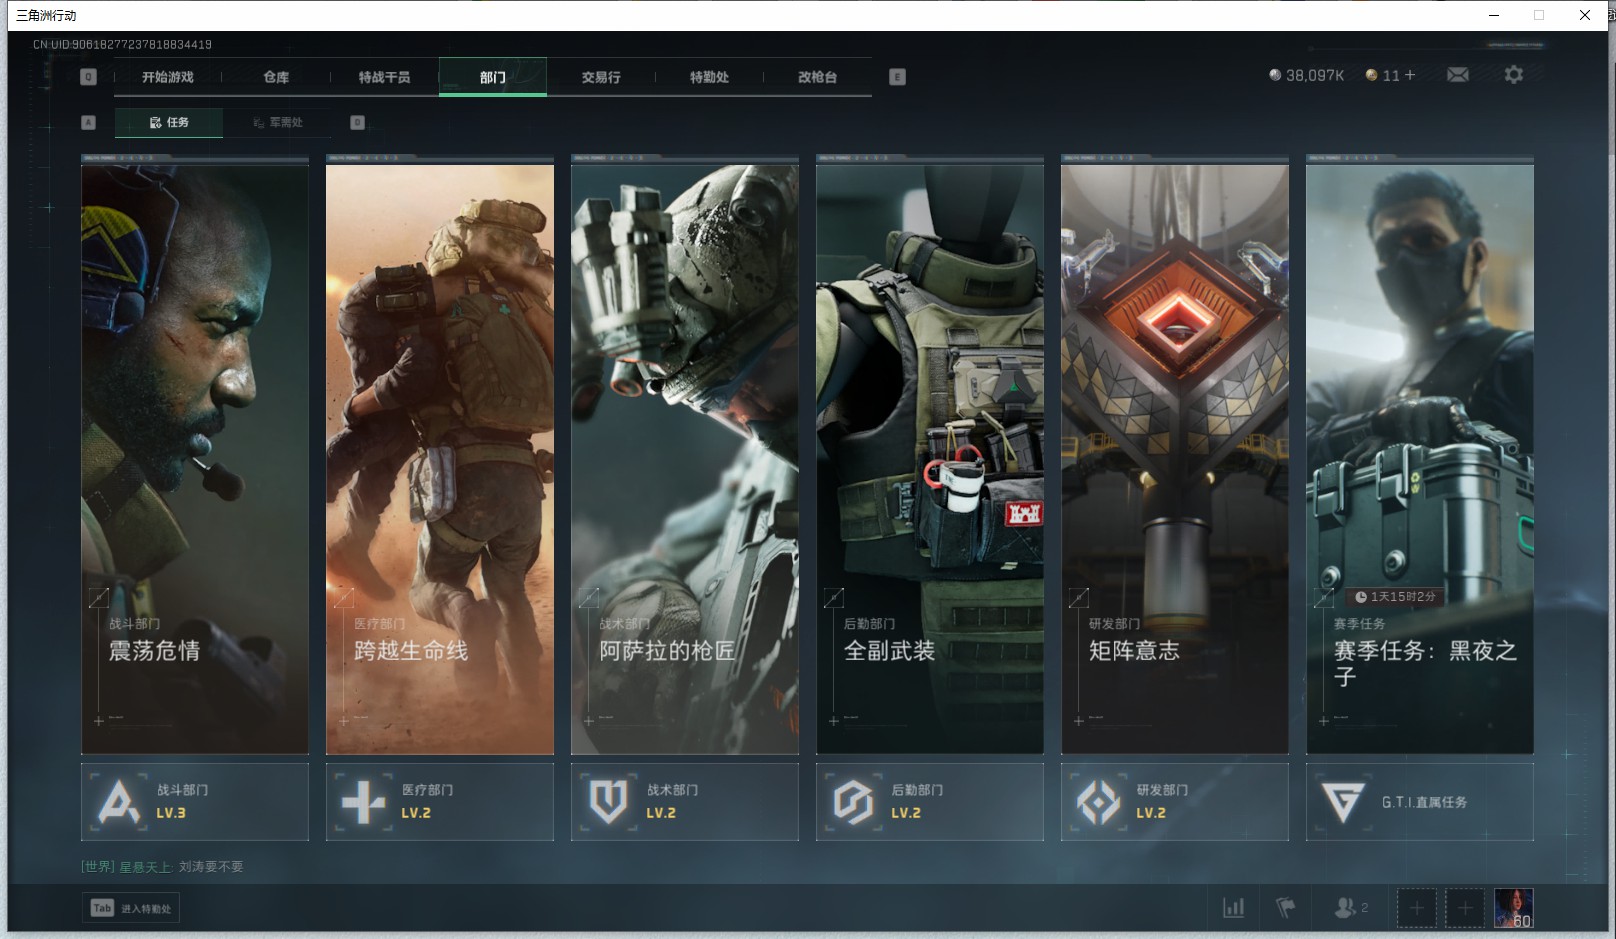Switch to the 军需处 sub-tab
Viewport: 1616px width, 939px height.
pos(278,122)
